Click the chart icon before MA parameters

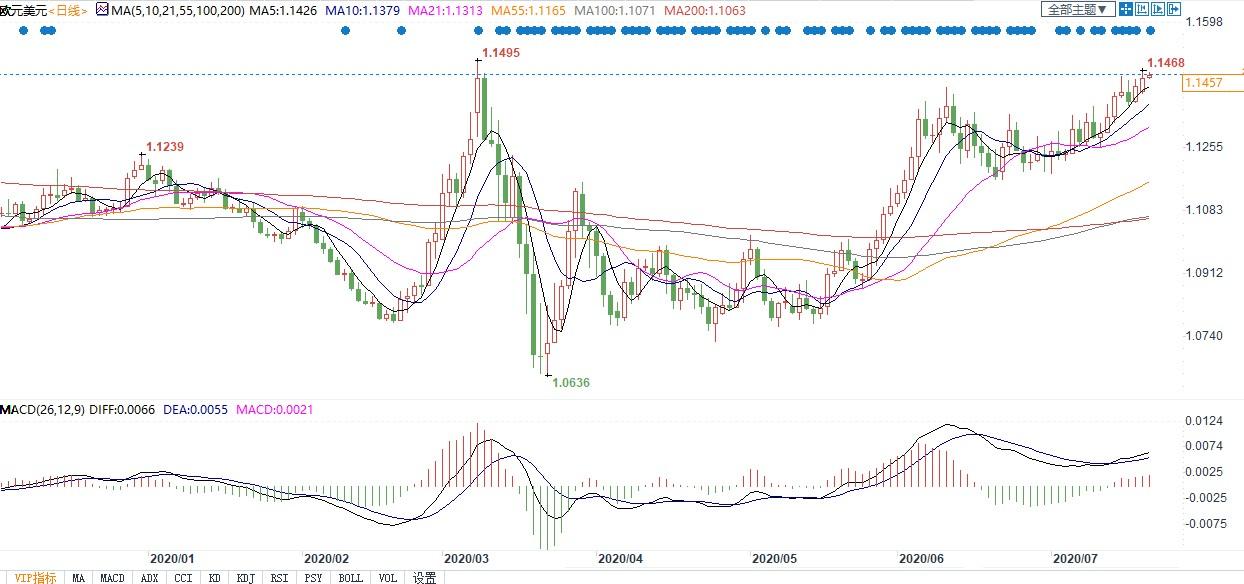101,10
